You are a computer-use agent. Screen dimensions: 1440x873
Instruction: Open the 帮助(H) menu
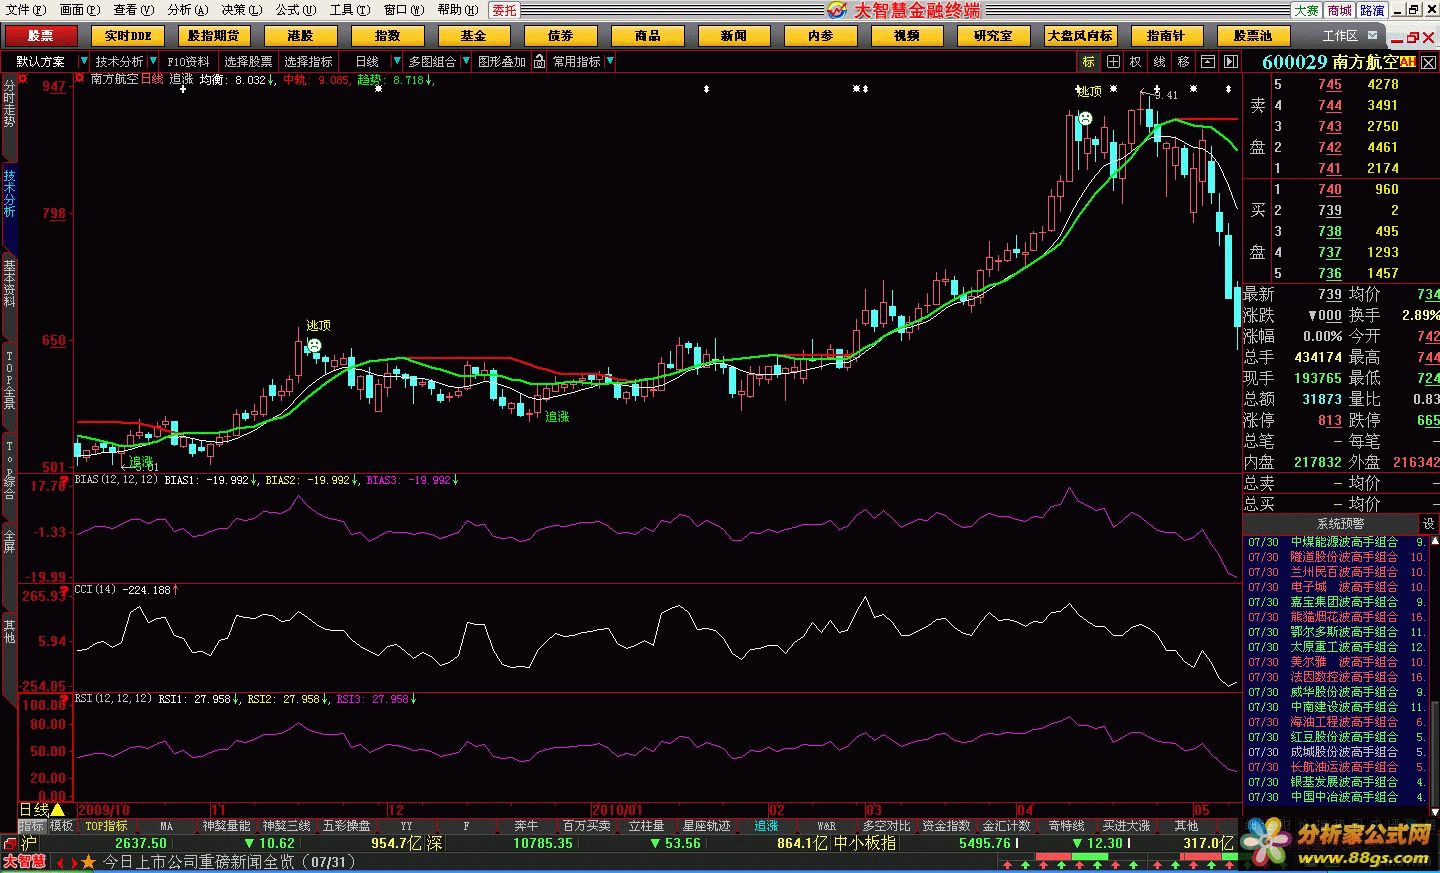pos(457,10)
